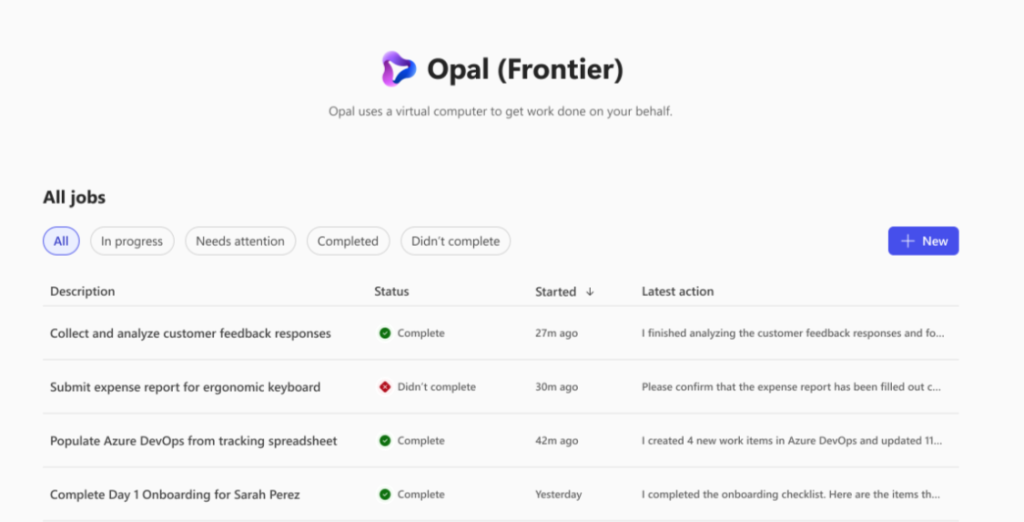
Task: Select the All filter pill
Action: (61, 241)
